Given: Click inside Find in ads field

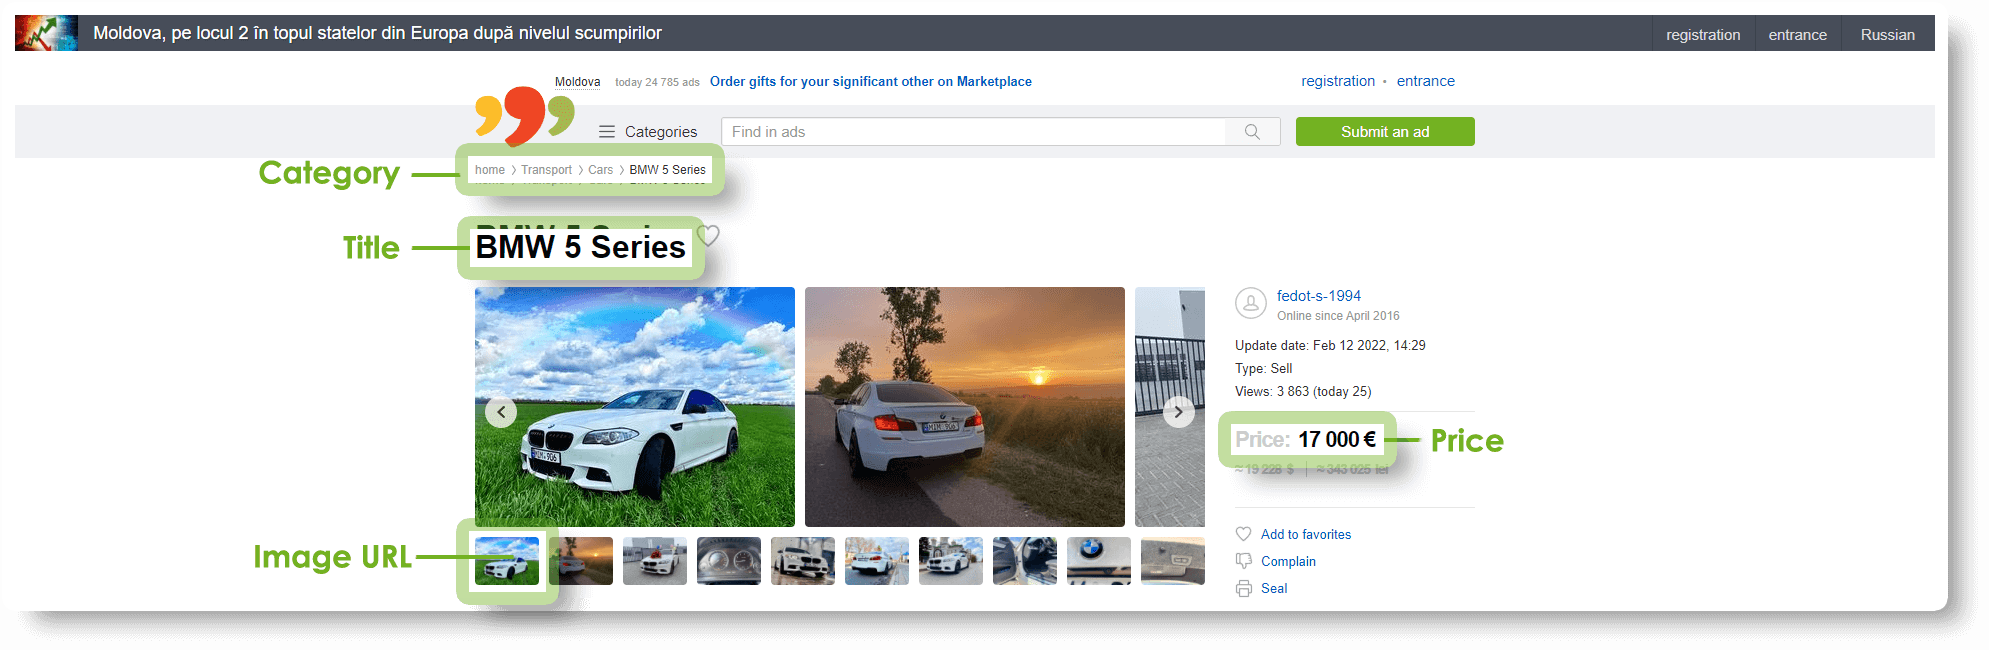Looking at the screenshot, I should [974, 132].
